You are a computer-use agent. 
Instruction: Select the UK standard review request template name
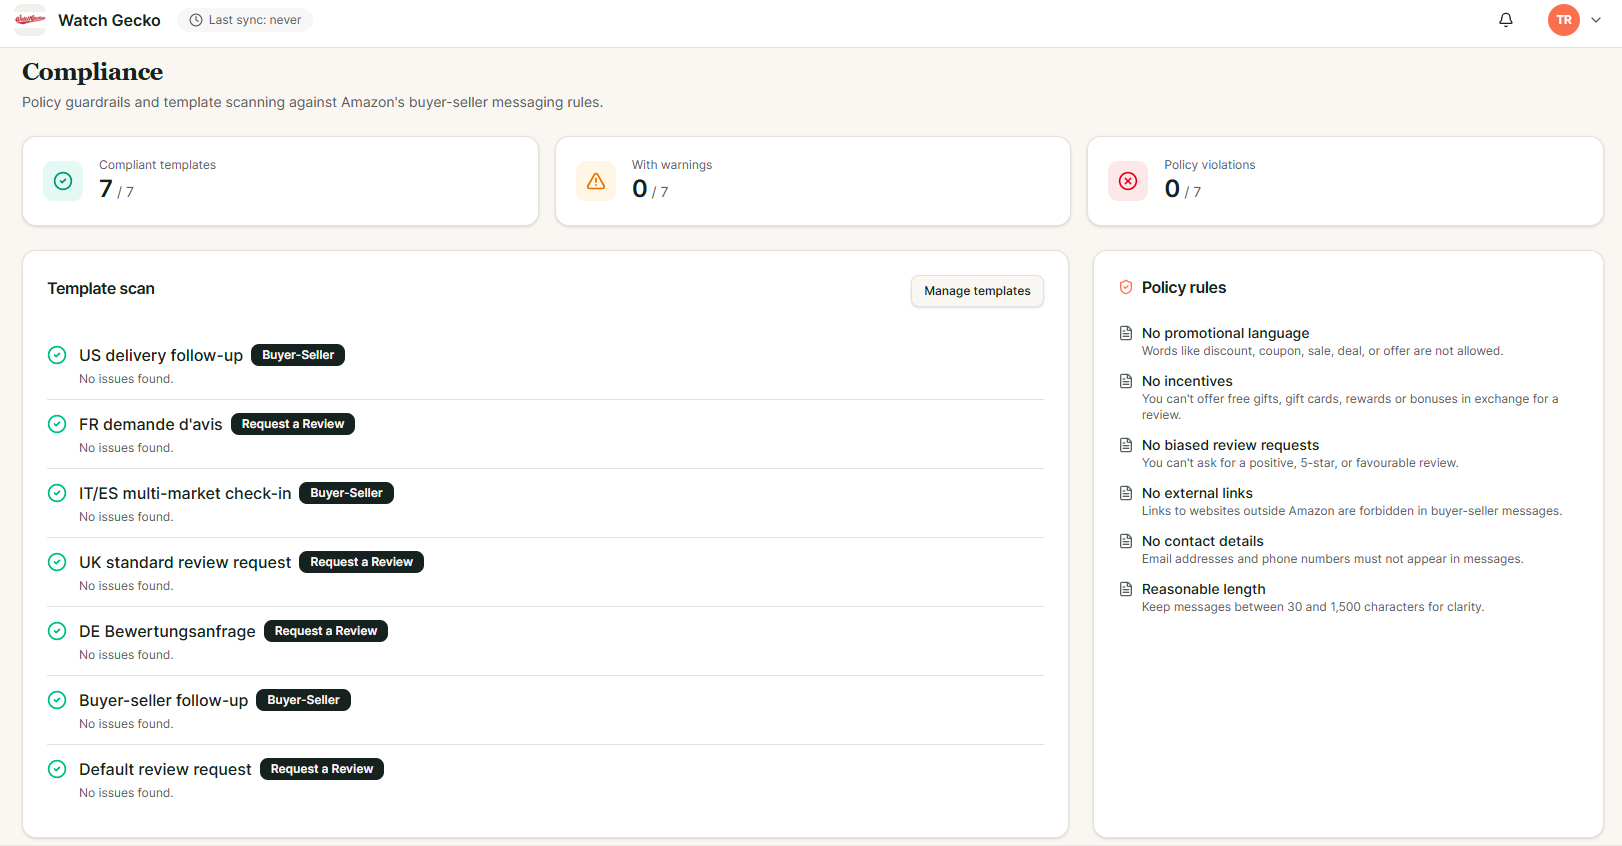(x=185, y=562)
